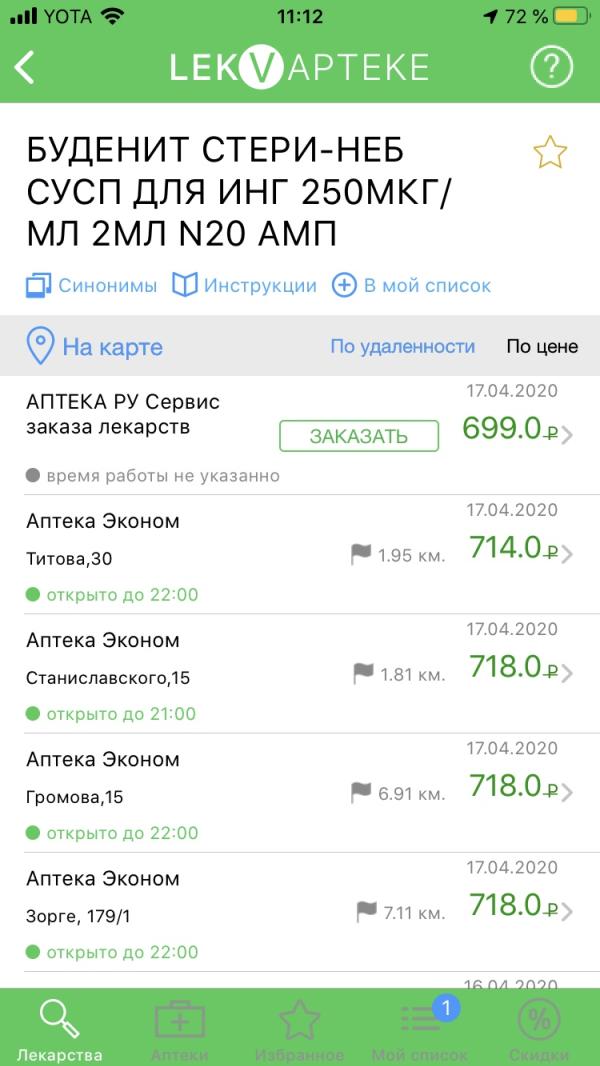Tap flag distance icon for Зорге, 179/1

[367, 912]
